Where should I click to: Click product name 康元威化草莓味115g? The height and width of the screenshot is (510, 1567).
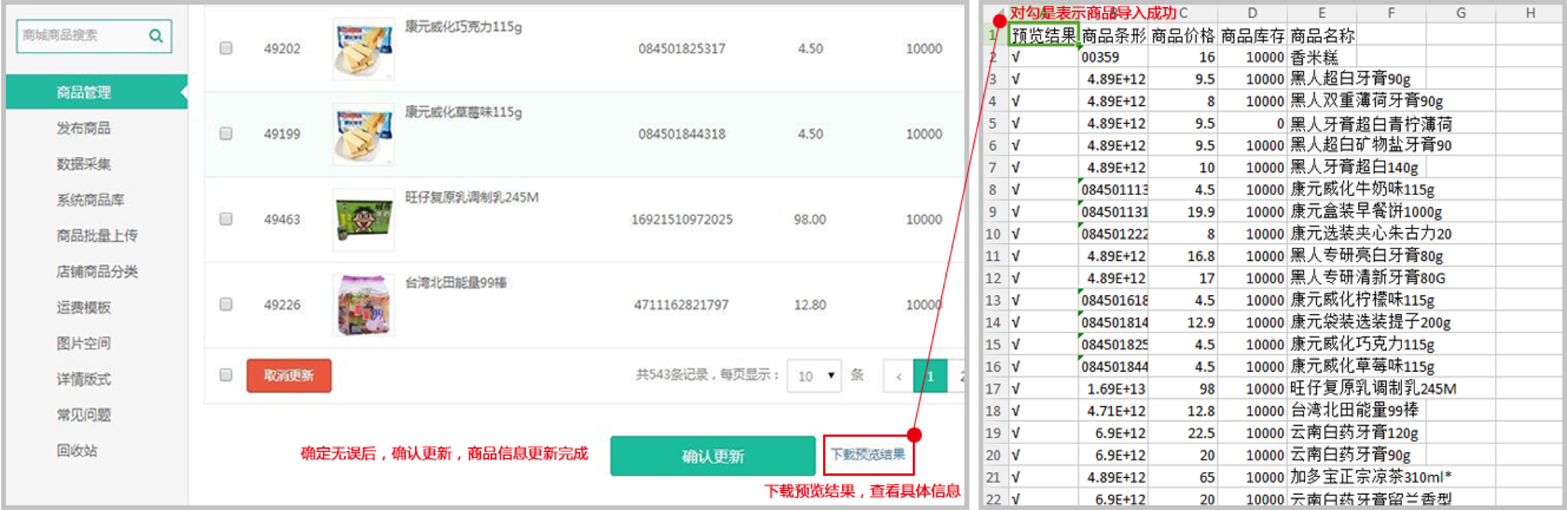click(463, 112)
